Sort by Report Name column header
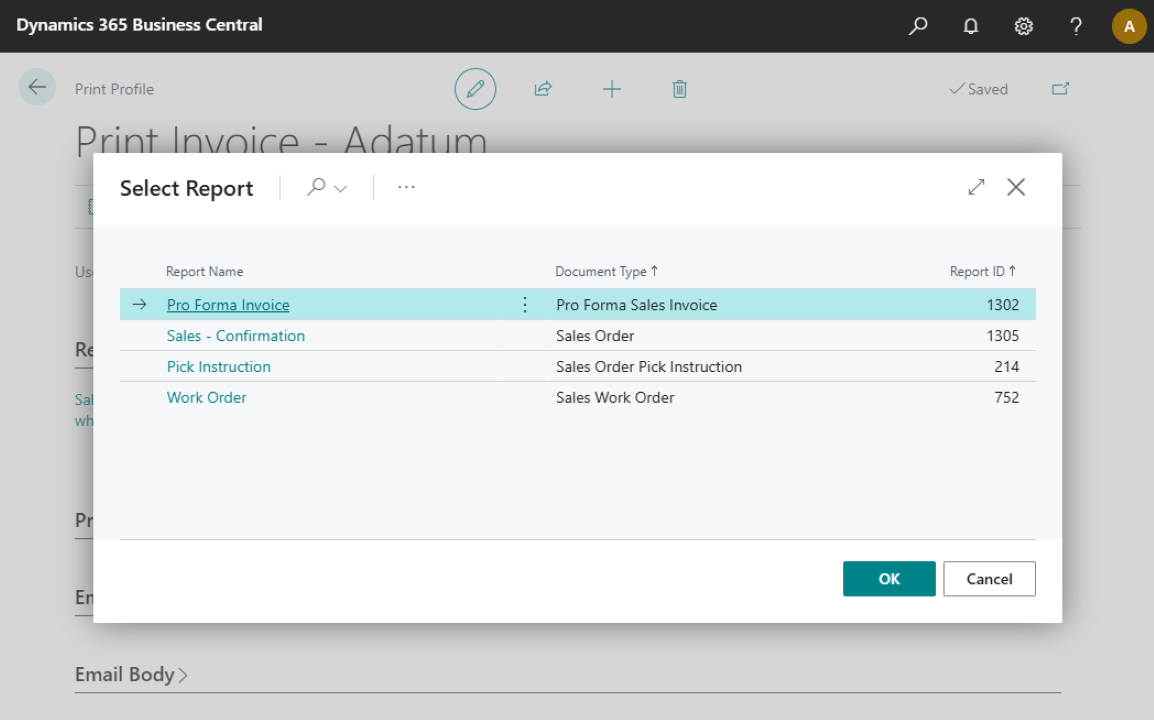Screen dimensions: 1154x720 point(205,272)
